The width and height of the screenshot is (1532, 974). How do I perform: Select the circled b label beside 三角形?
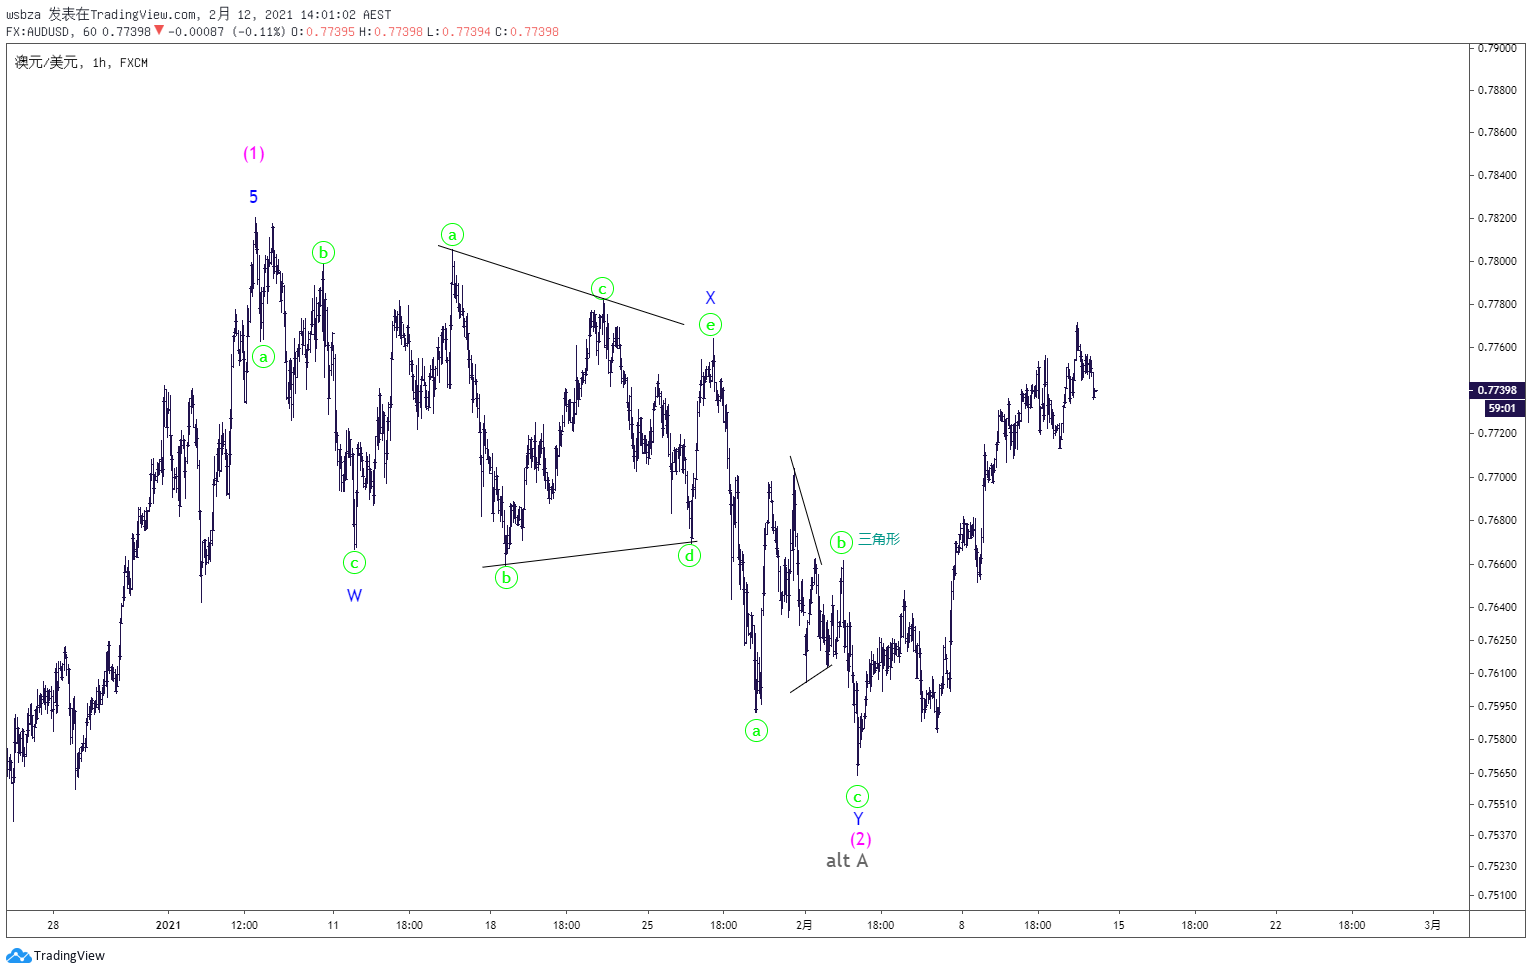841,542
